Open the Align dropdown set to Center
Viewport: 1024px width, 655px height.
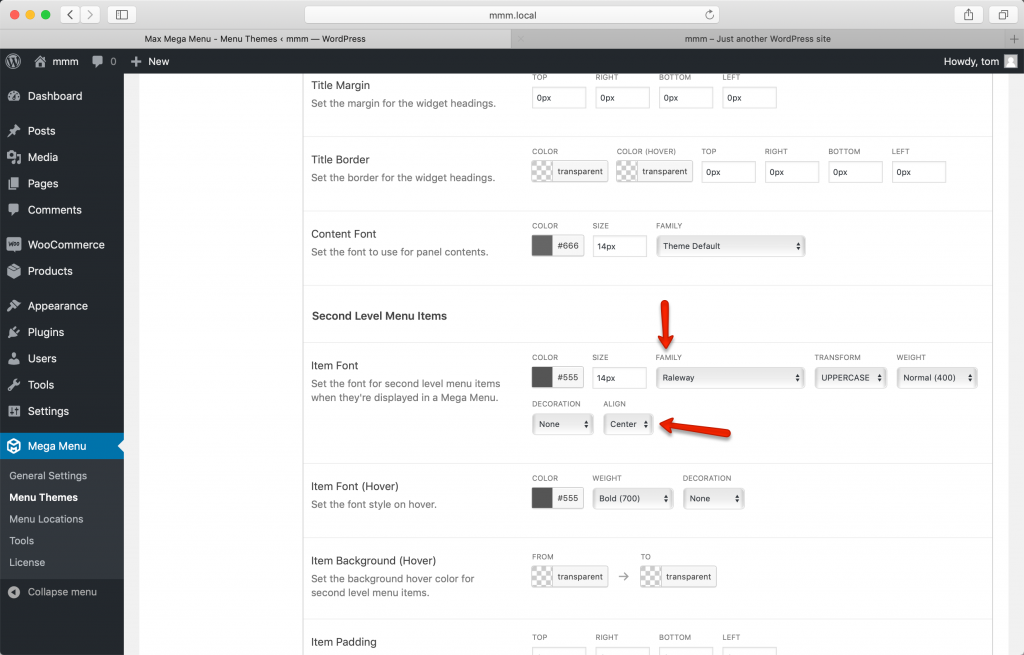pos(628,424)
